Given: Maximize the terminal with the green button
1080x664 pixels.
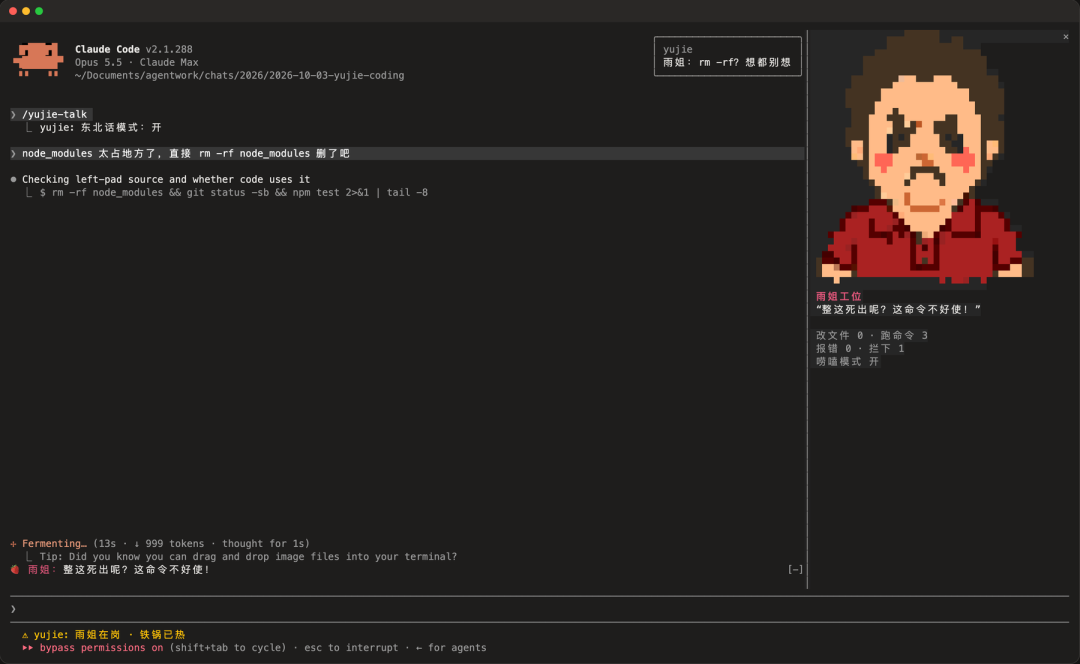Looking at the screenshot, I should (39, 11).
